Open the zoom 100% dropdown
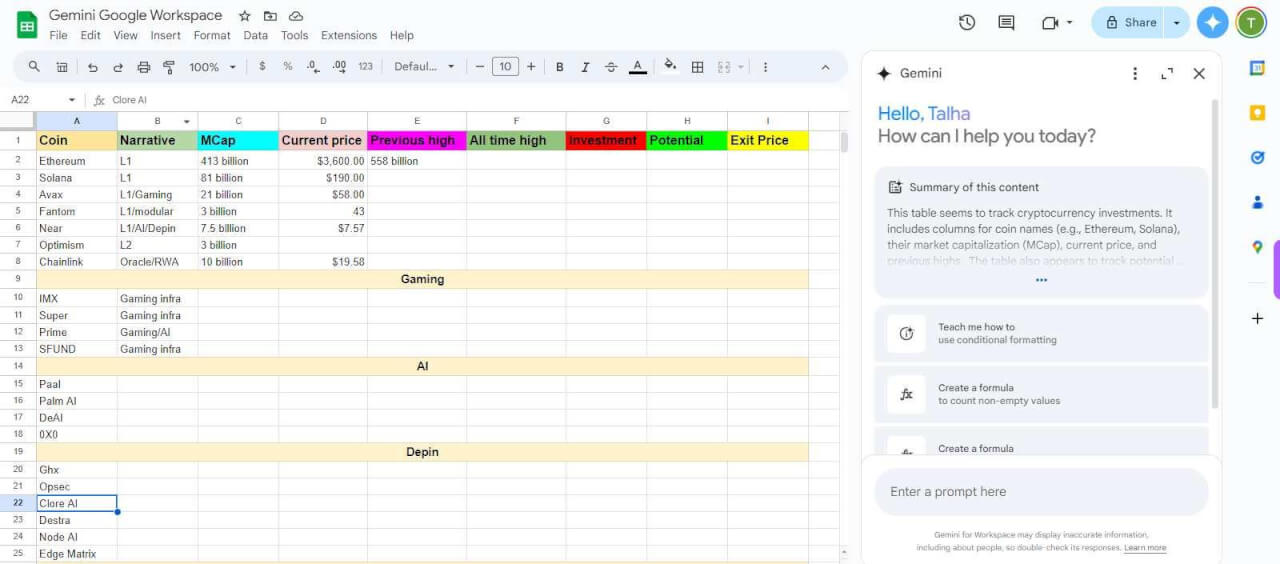The width and height of the screenshot is (1280, 564). (x=213, y=67)
